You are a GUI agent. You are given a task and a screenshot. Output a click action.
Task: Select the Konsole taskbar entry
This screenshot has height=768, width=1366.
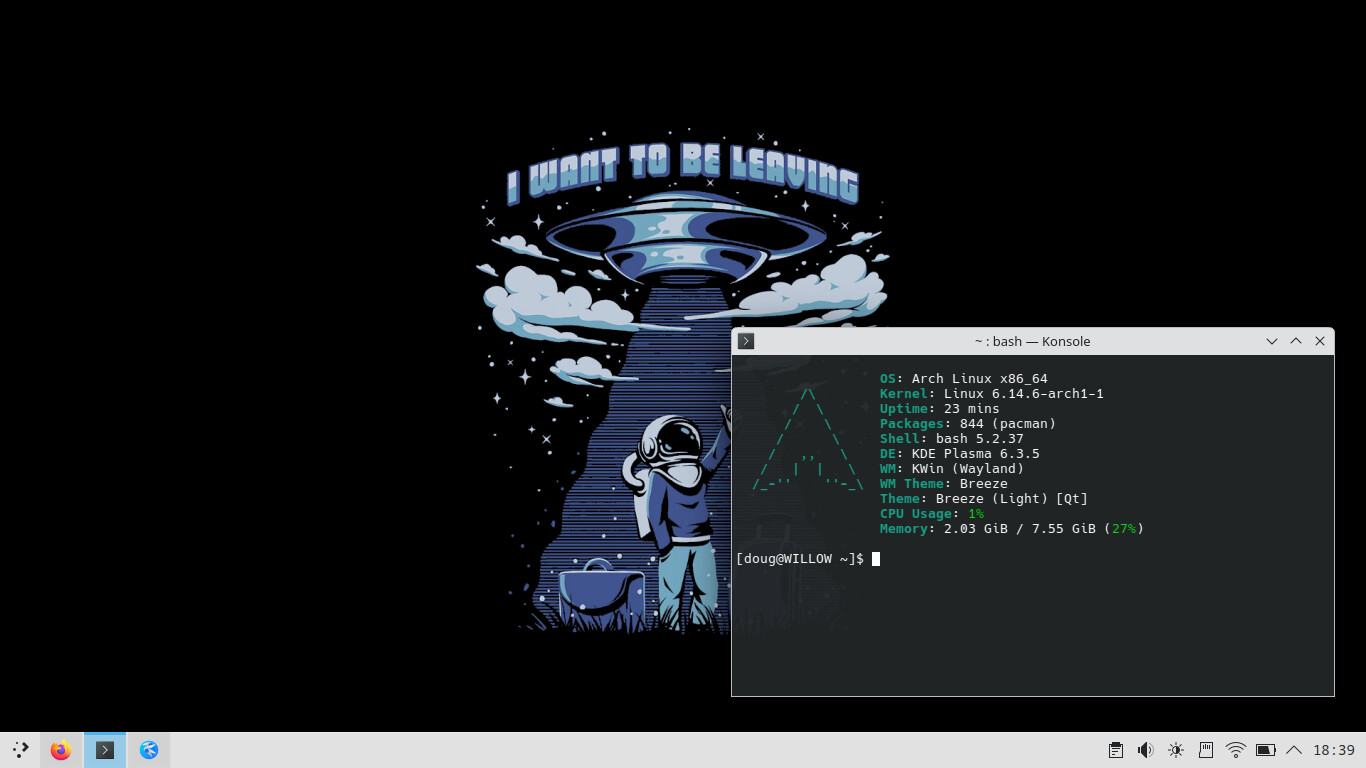[105, 750]
